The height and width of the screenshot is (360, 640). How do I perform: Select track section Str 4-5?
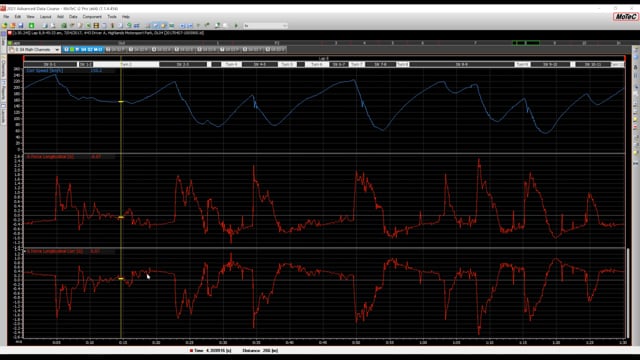pyautogui.click(x=260, y=64)
